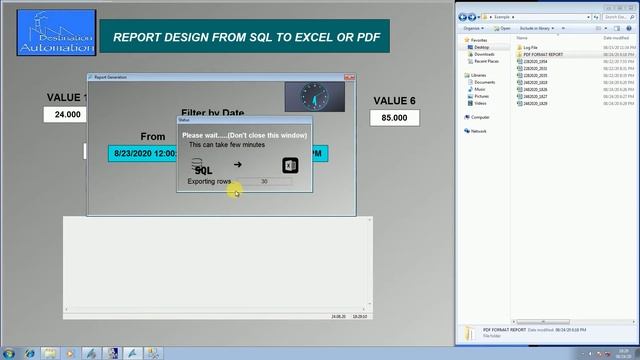The height and width of the screenshot is (360, 640).
Task: Click the Explorer search box
Action: click(x=618, y=17)
